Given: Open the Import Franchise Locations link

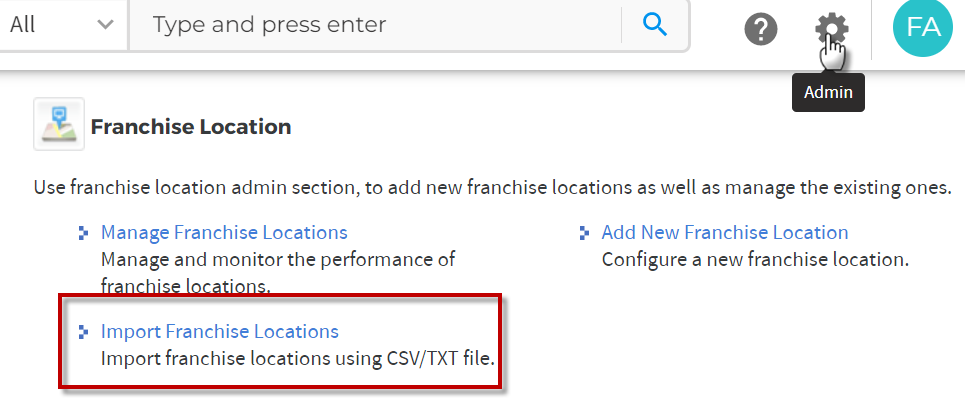Looking at the screenshot, I should point(220,332).
